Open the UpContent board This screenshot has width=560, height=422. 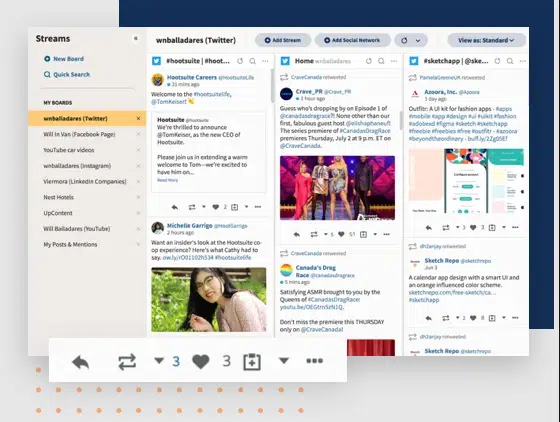point(58,213)
